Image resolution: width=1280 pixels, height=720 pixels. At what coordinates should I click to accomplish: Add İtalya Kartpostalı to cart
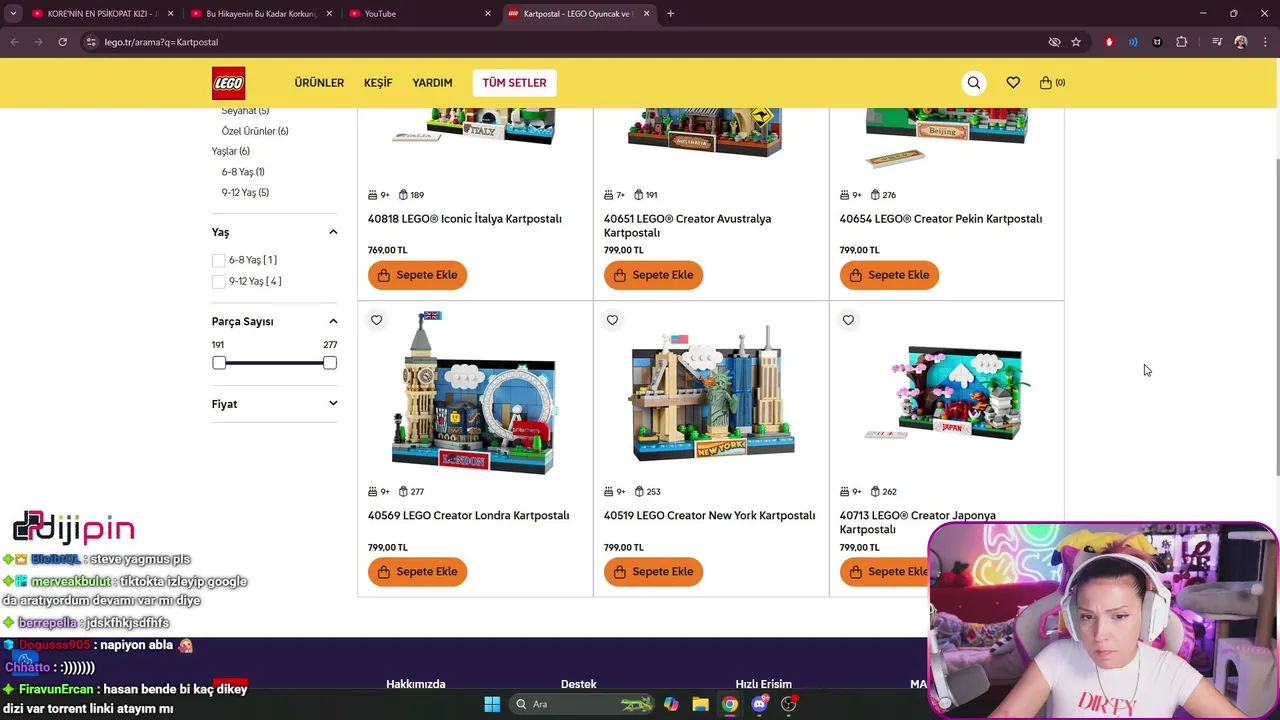pyautogui.click(x=417, y=275)
